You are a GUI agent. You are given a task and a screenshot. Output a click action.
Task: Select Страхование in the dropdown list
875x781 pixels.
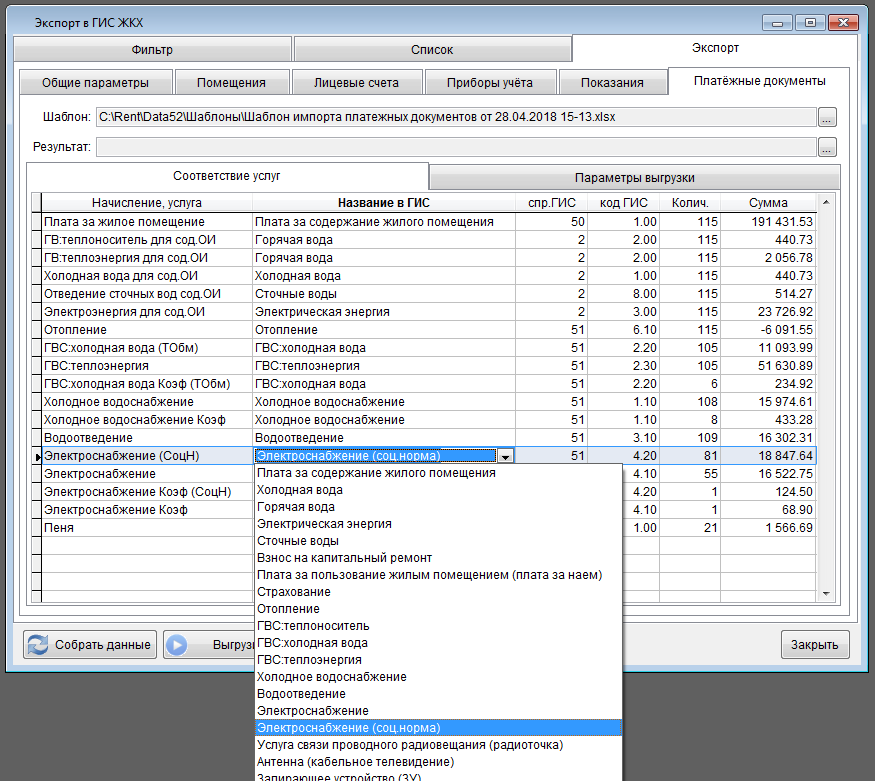438,592
